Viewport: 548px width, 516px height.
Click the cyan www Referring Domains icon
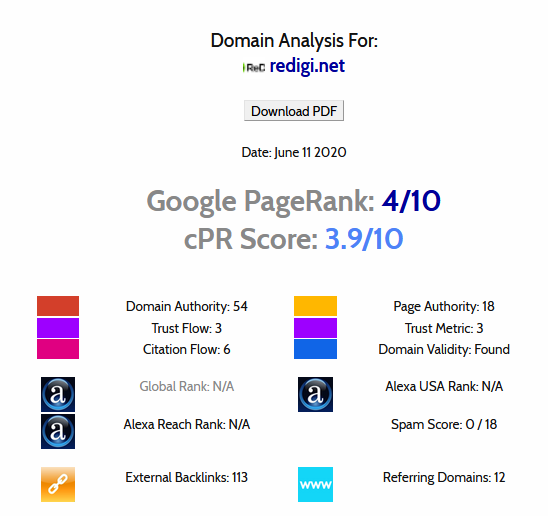point(315,485)
